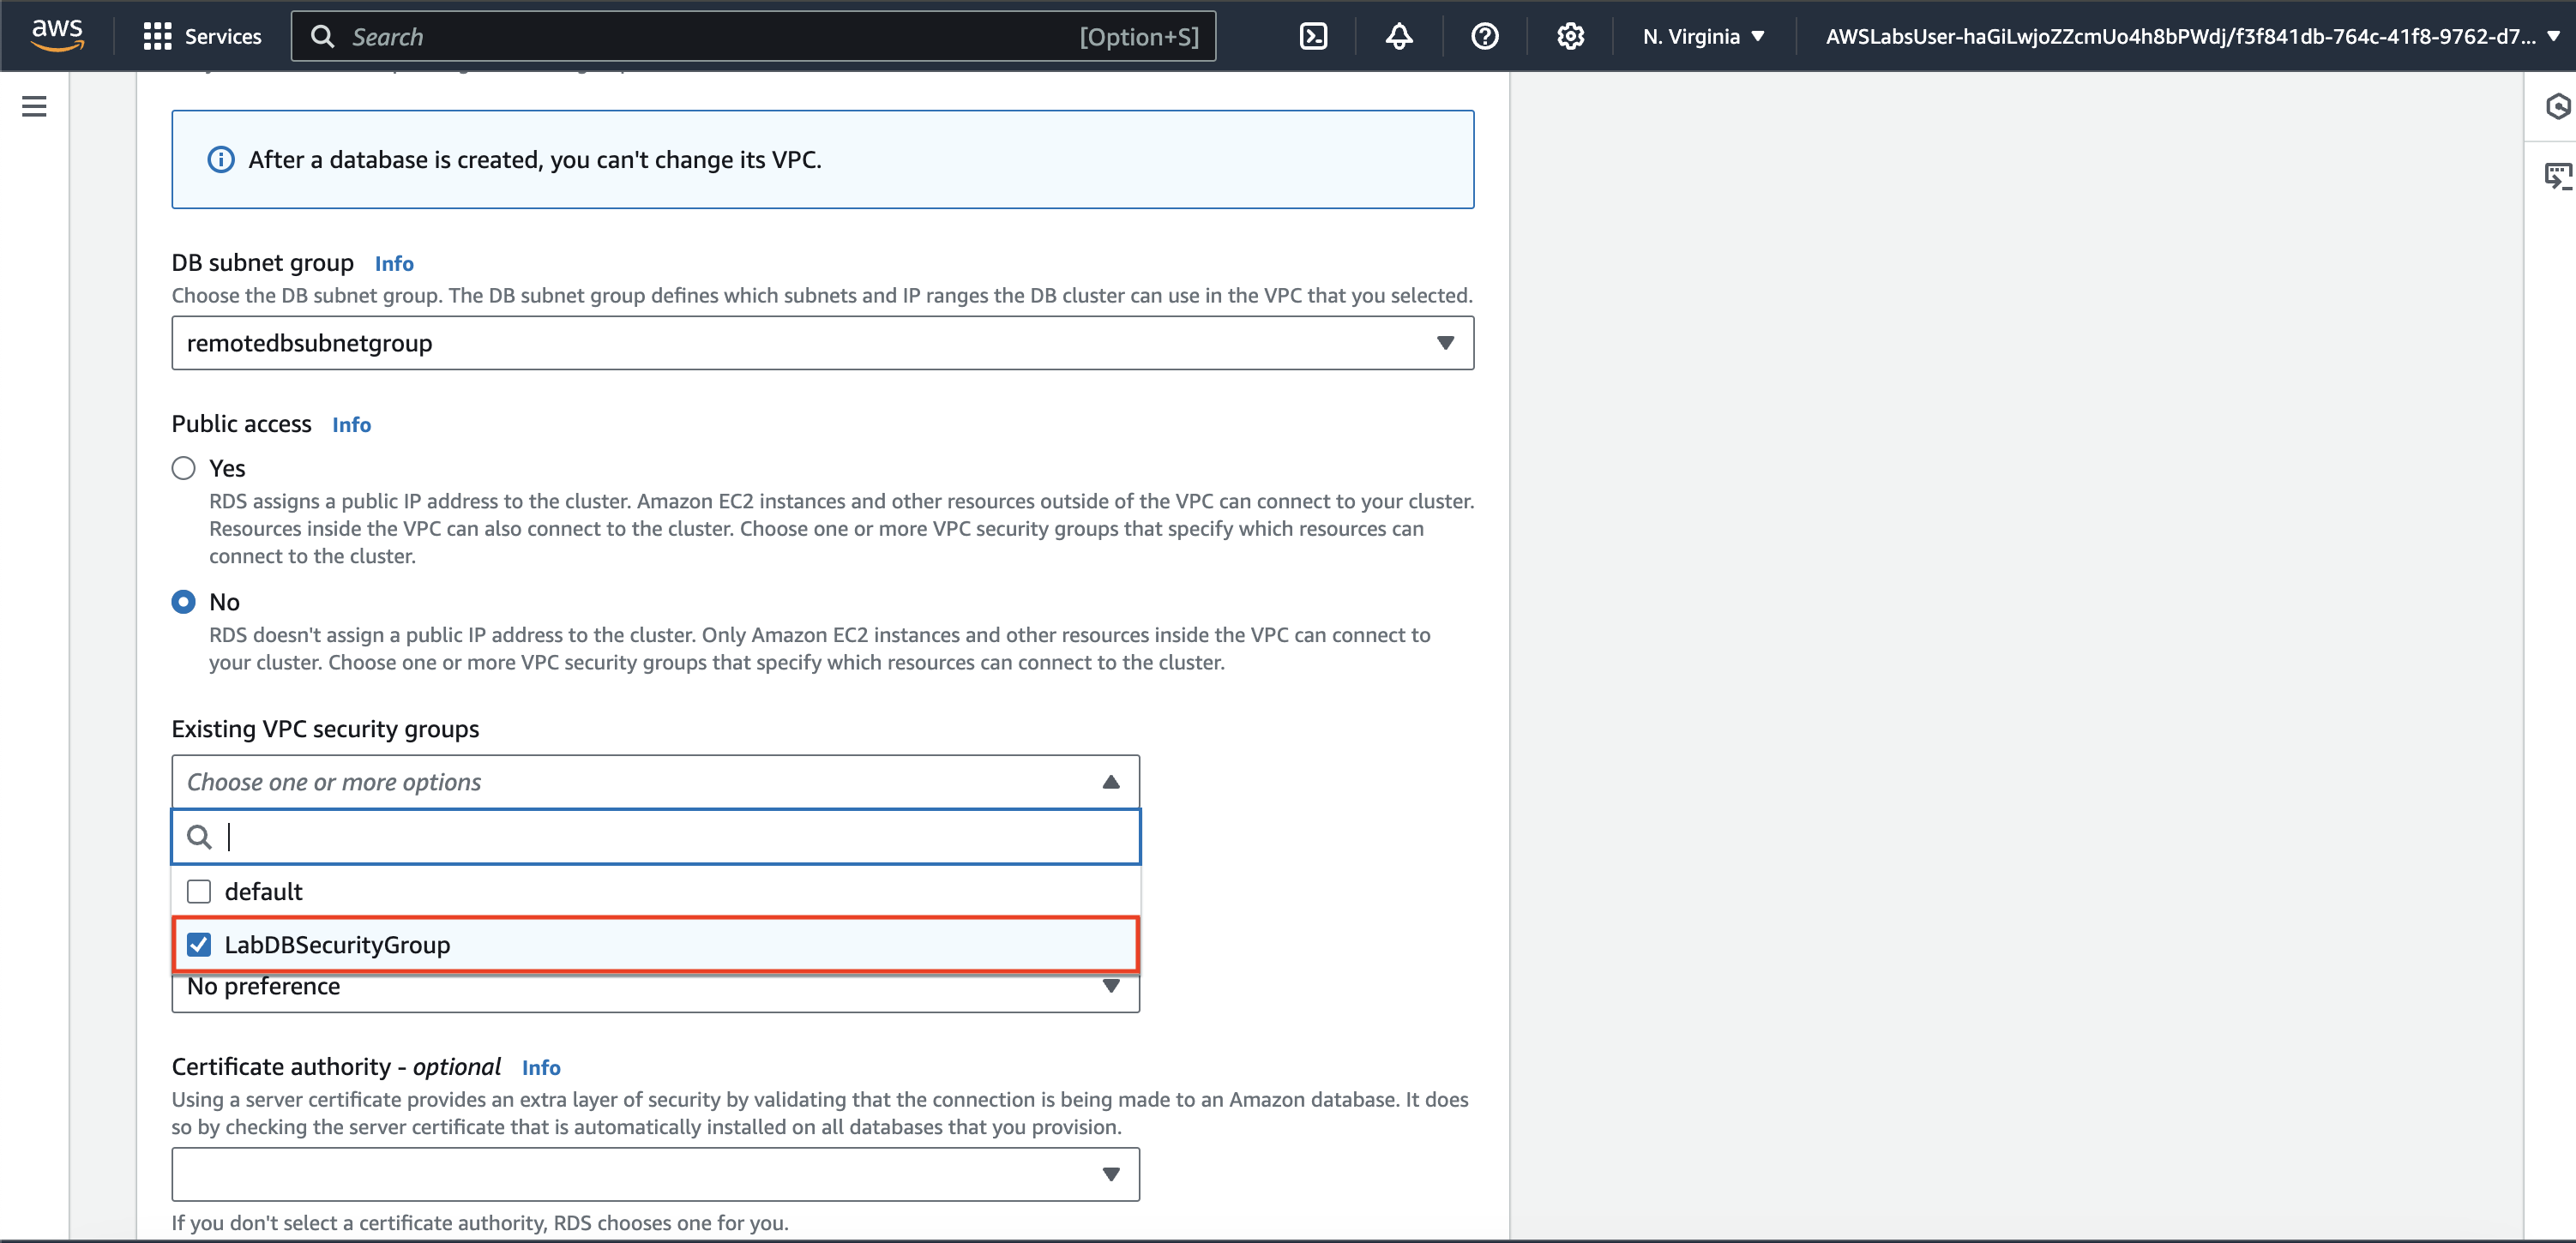Check the default security group option
This screenshot has height=1243, width=2576.
[199, 891]
